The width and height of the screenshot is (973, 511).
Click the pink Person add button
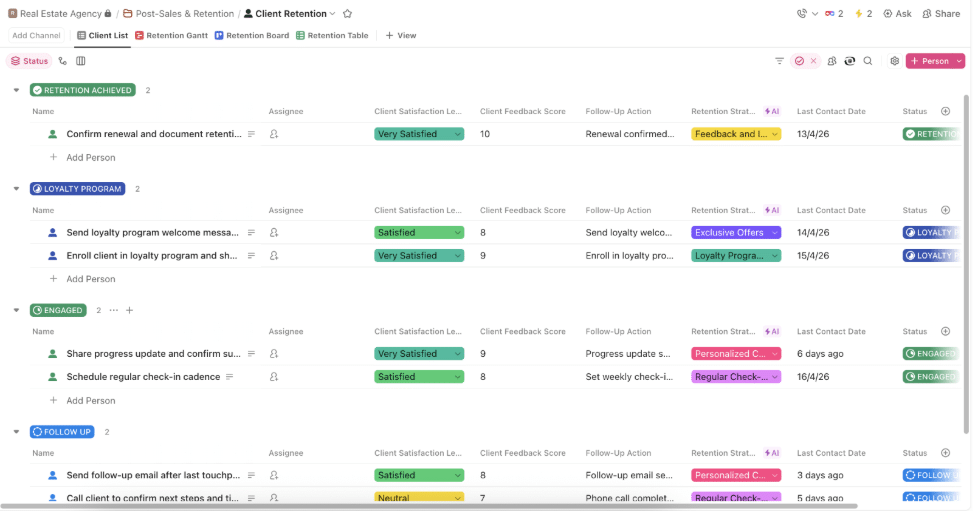[x=930, y=61]
